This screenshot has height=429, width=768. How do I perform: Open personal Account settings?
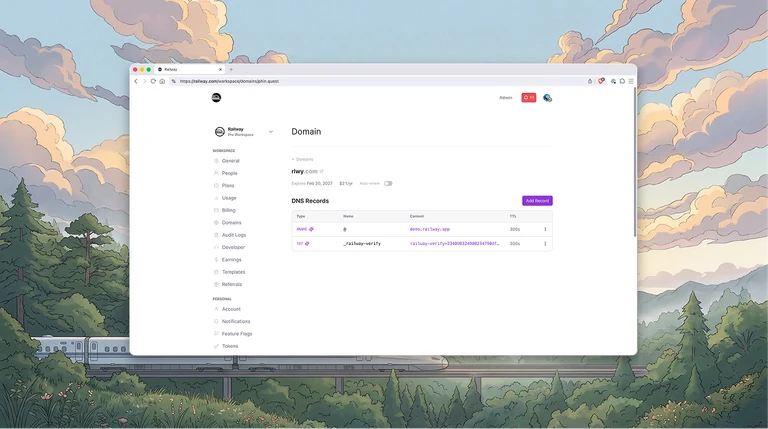(227, 309)
